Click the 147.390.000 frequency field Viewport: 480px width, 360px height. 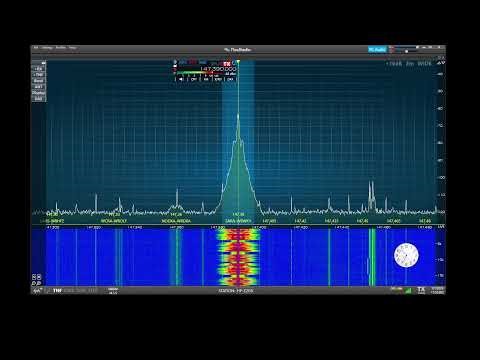(218, 69)
